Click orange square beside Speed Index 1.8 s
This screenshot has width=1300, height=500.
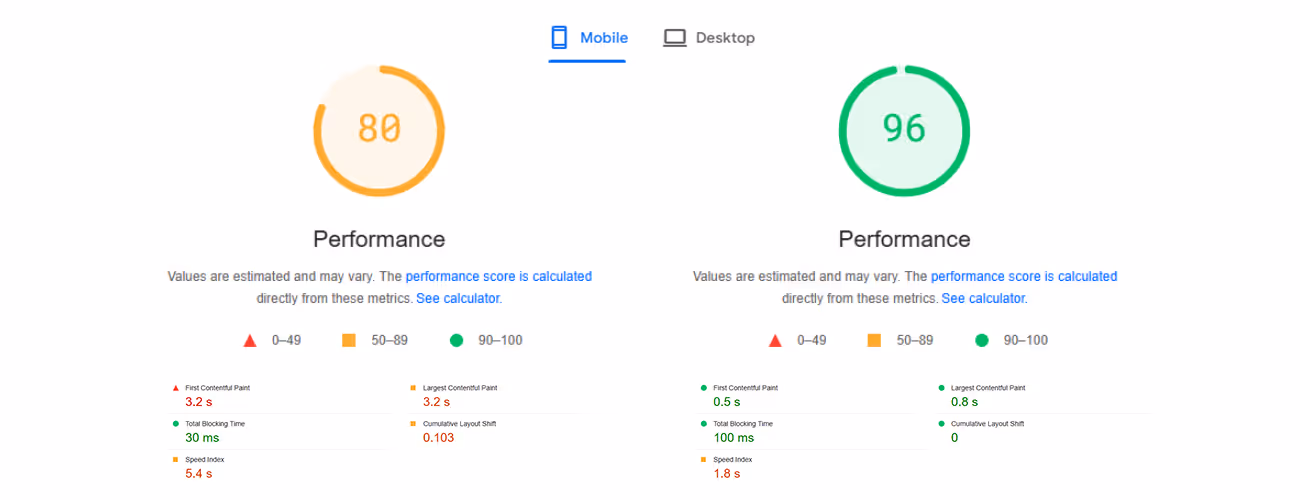704,459
